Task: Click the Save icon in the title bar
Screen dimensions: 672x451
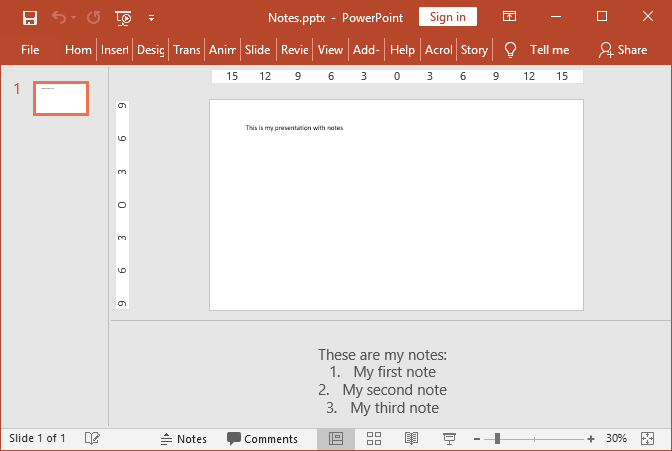Action: click(29, 17)
